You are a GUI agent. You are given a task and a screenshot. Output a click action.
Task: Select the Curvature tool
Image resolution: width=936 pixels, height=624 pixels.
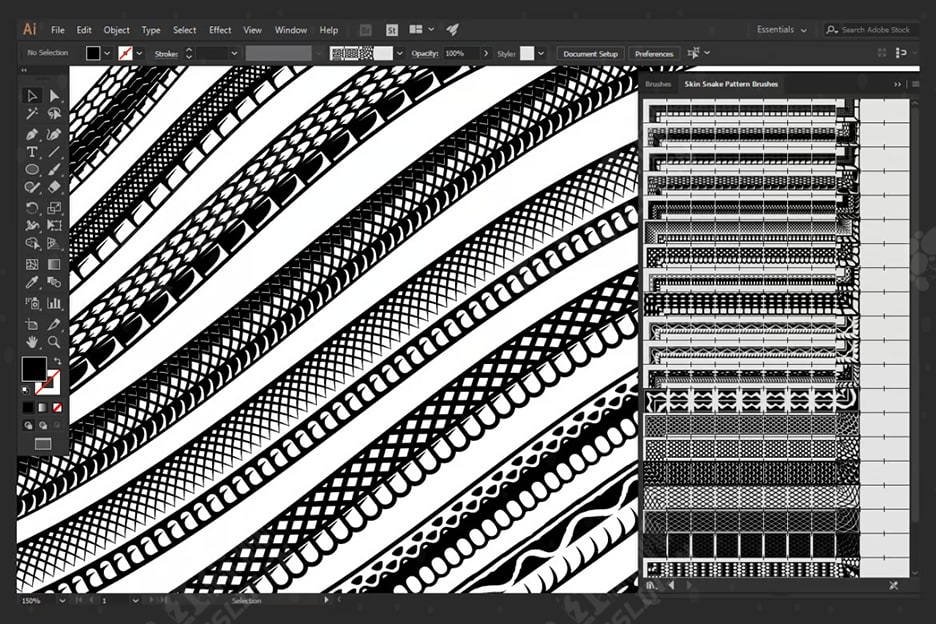[54, 134]
